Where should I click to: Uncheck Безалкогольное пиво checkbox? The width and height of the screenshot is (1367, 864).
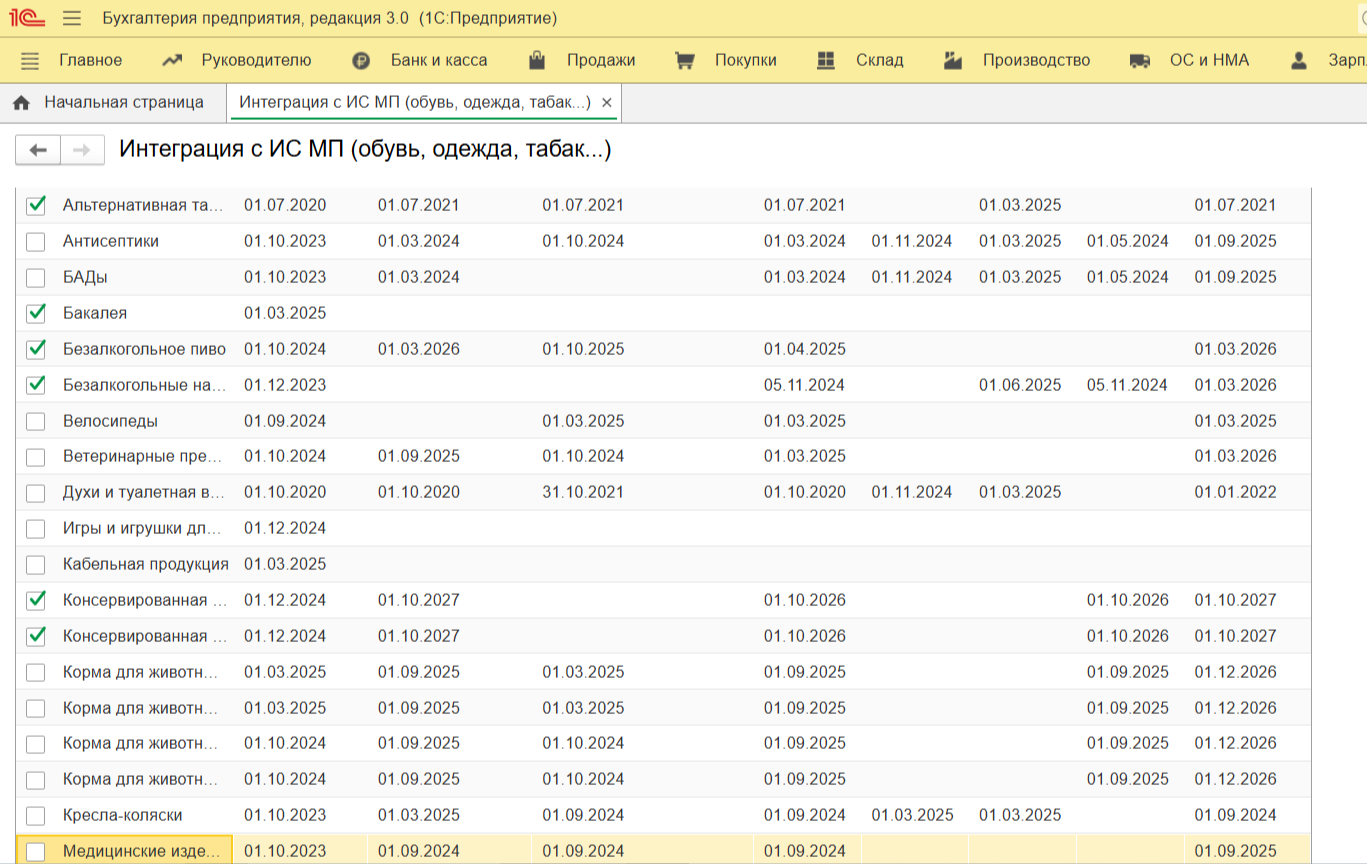tap(36, 349)
